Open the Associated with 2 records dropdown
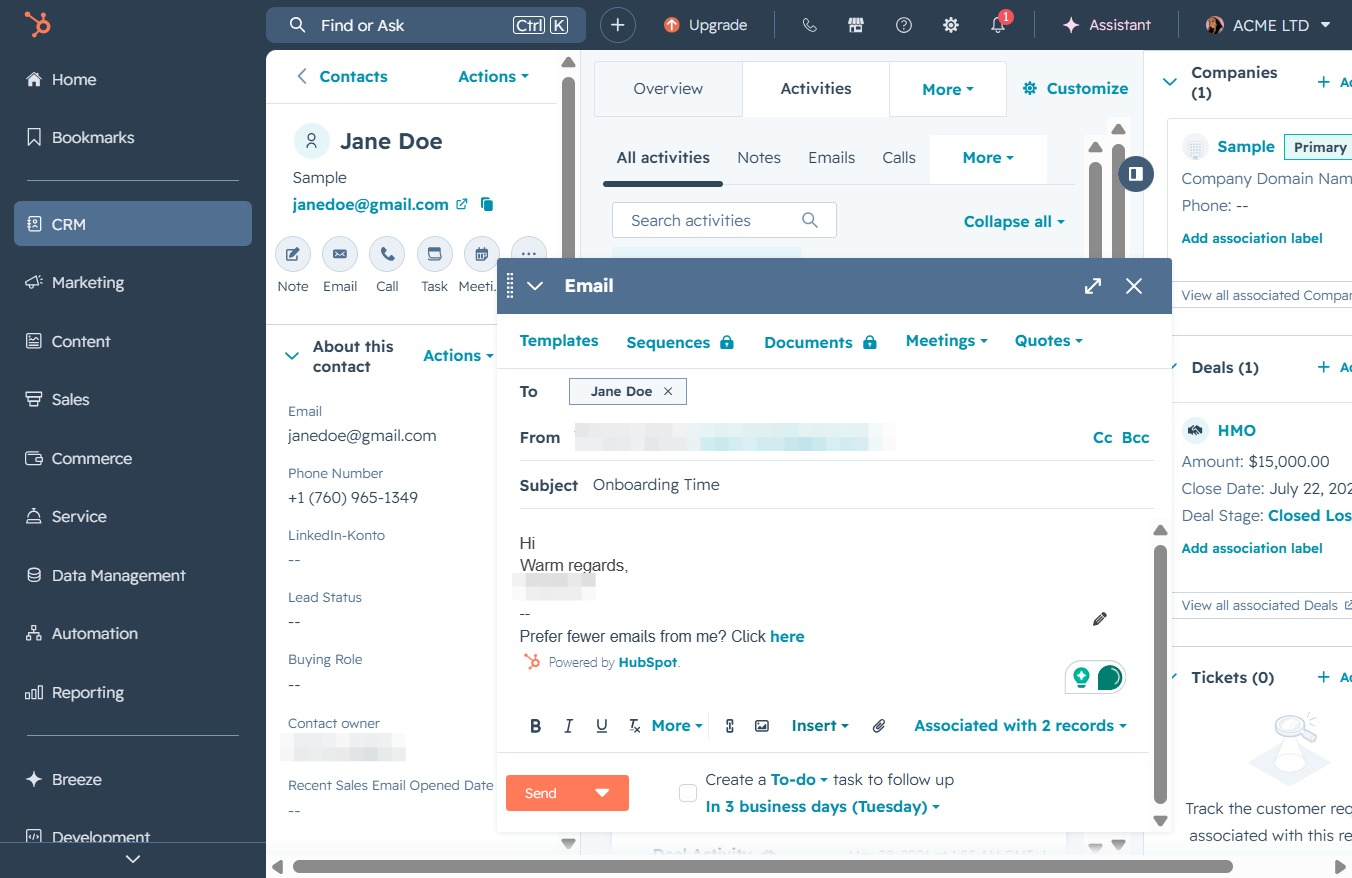The width and height of the screenshot is (1352, 878). pos(1020,726)
